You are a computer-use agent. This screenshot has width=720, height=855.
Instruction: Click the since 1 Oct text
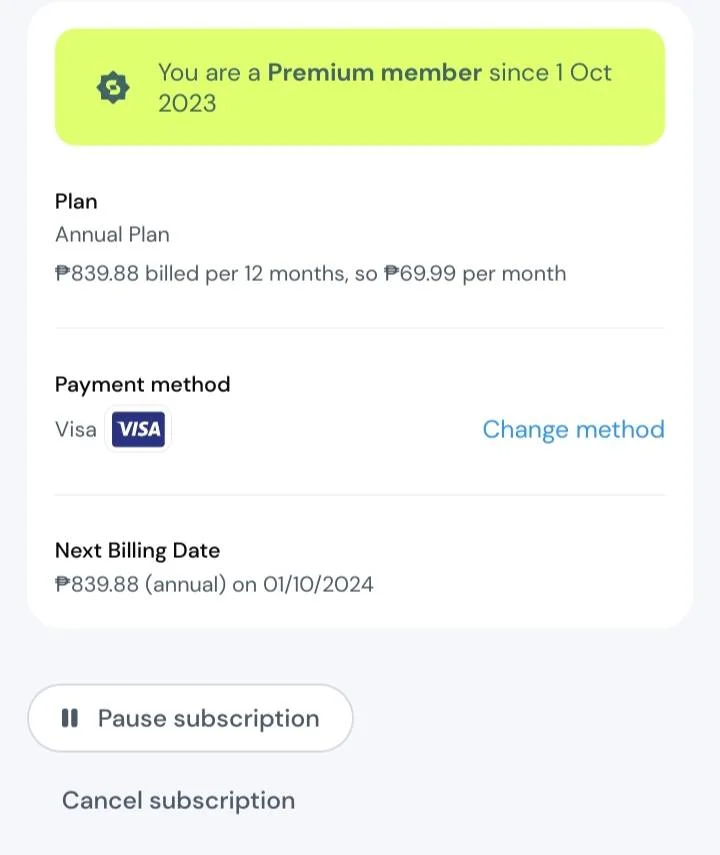[550, 73]
